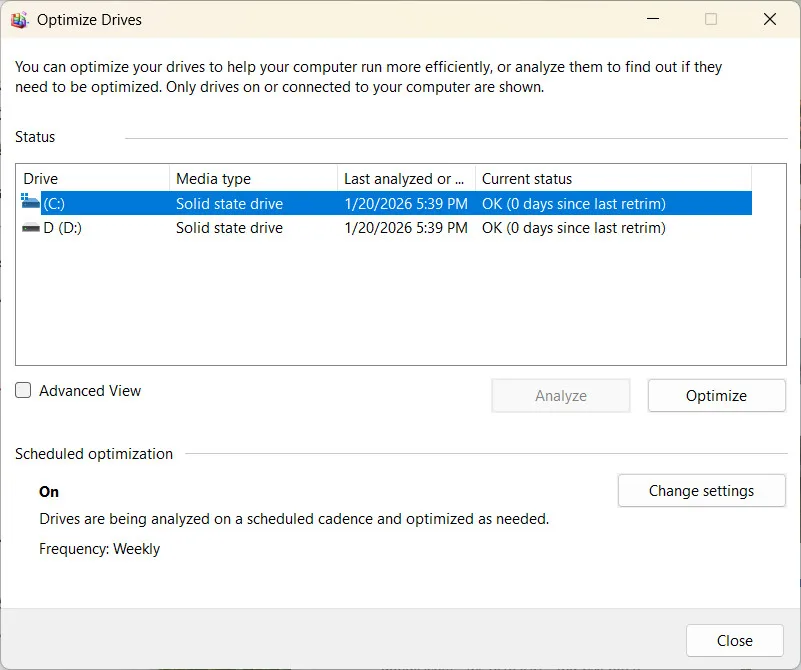Screen dimensions: 801x670
Task: Click the C: drive Windows icon
Action: [30, 203]
